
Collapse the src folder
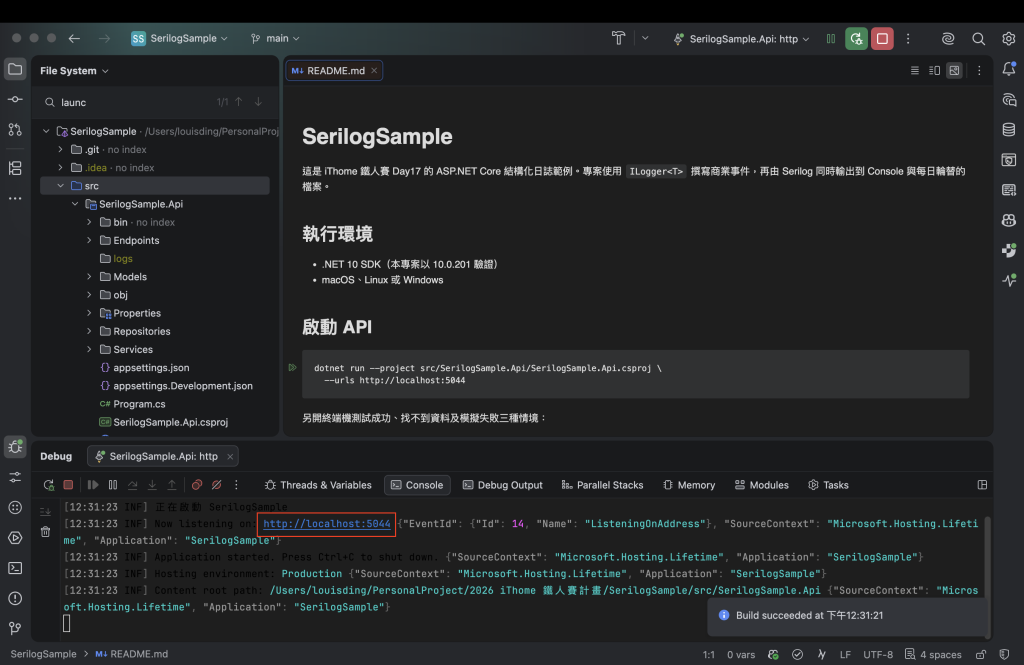coord(61,186)
